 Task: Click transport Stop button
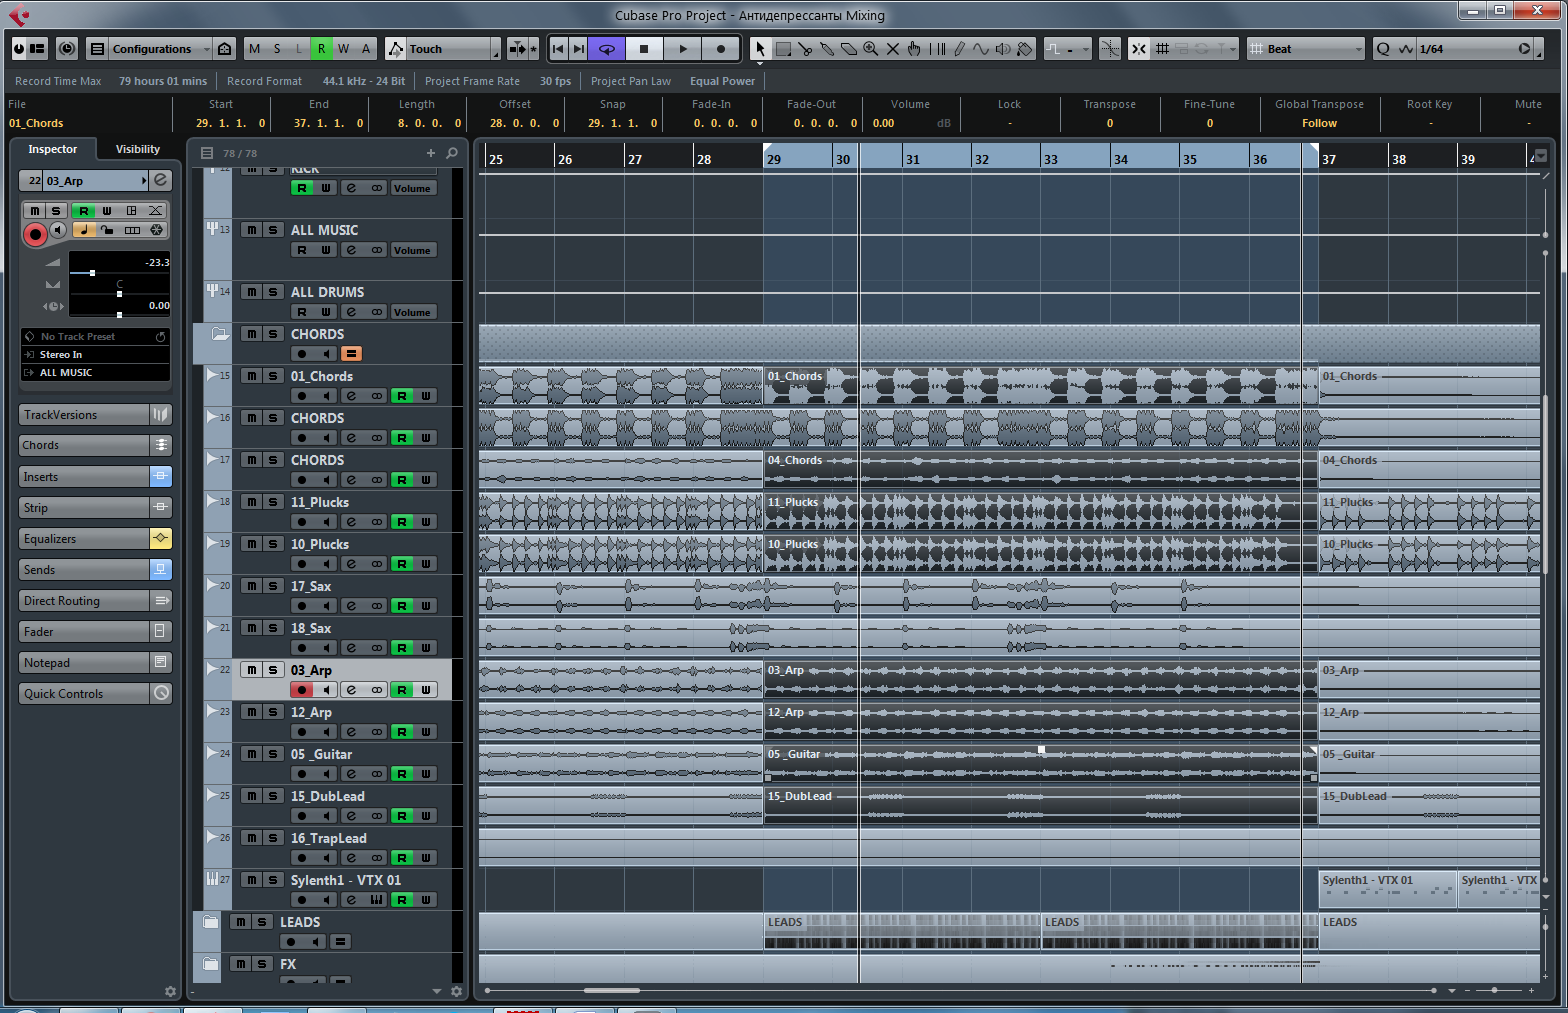point(644,48)
